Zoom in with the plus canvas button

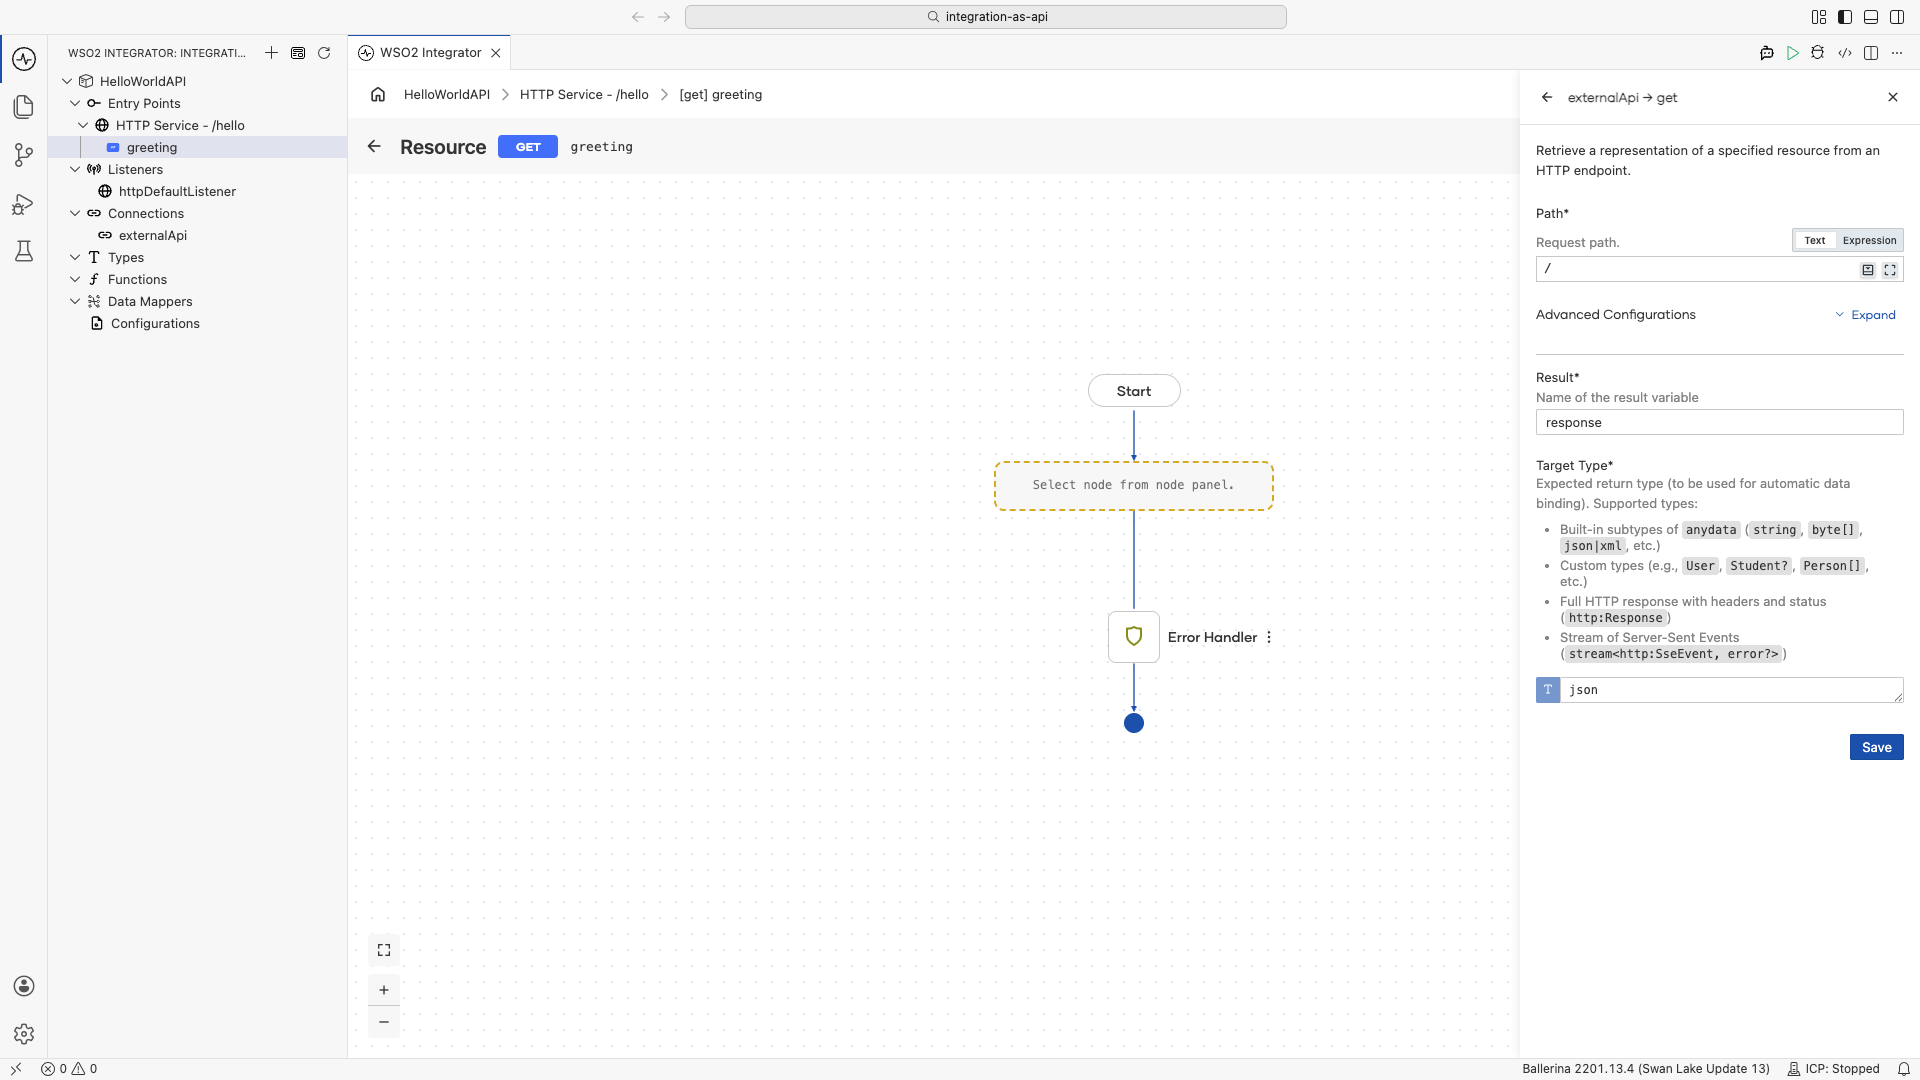(x=384, y=990)
